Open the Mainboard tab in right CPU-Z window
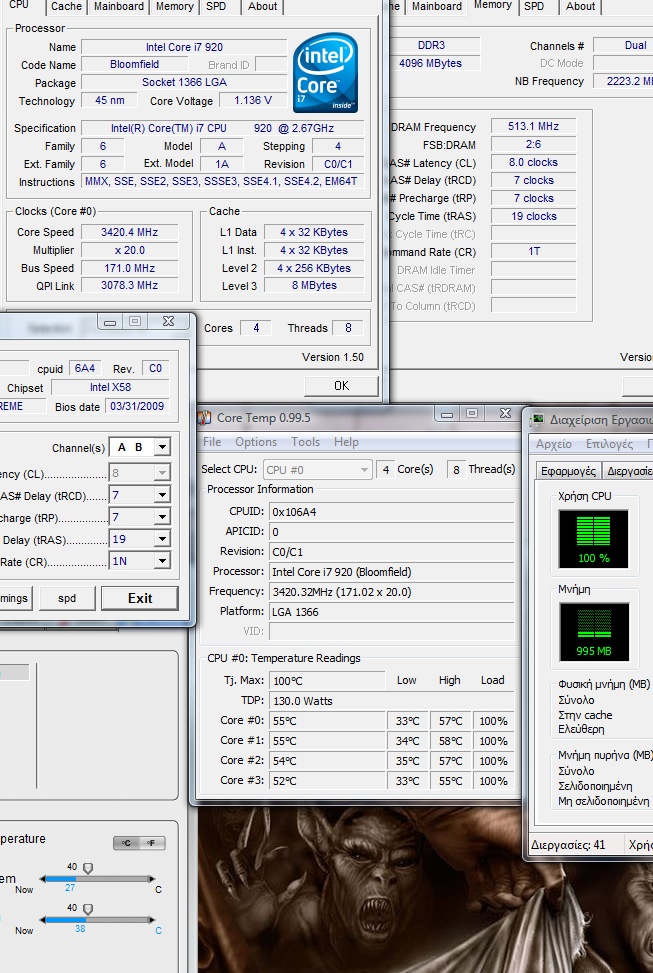The image size is (653, 973). point(436,6)
